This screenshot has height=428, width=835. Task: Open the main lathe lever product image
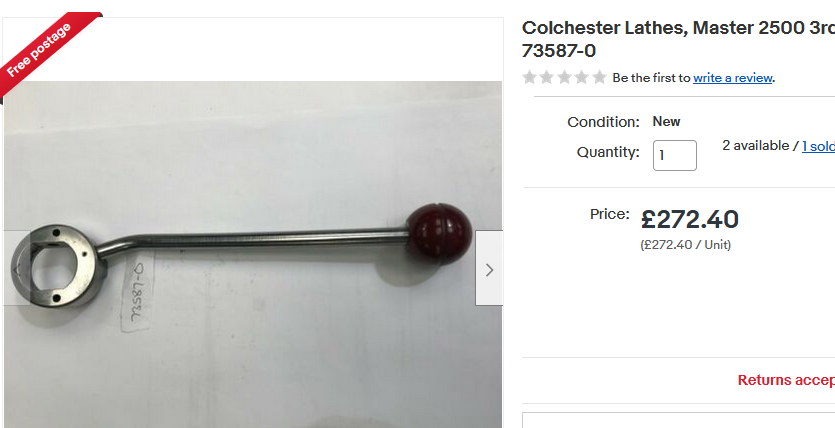[x=253, y=254]
